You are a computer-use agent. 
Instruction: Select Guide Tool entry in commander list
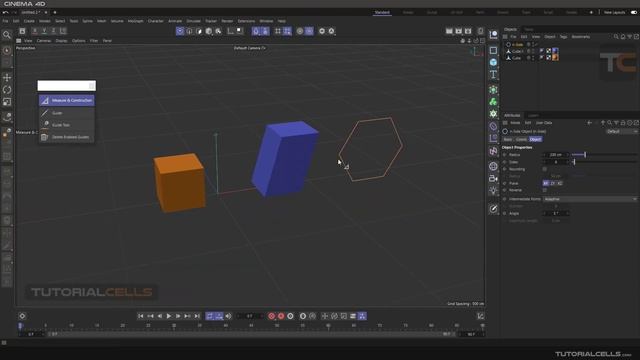[67, 125]
